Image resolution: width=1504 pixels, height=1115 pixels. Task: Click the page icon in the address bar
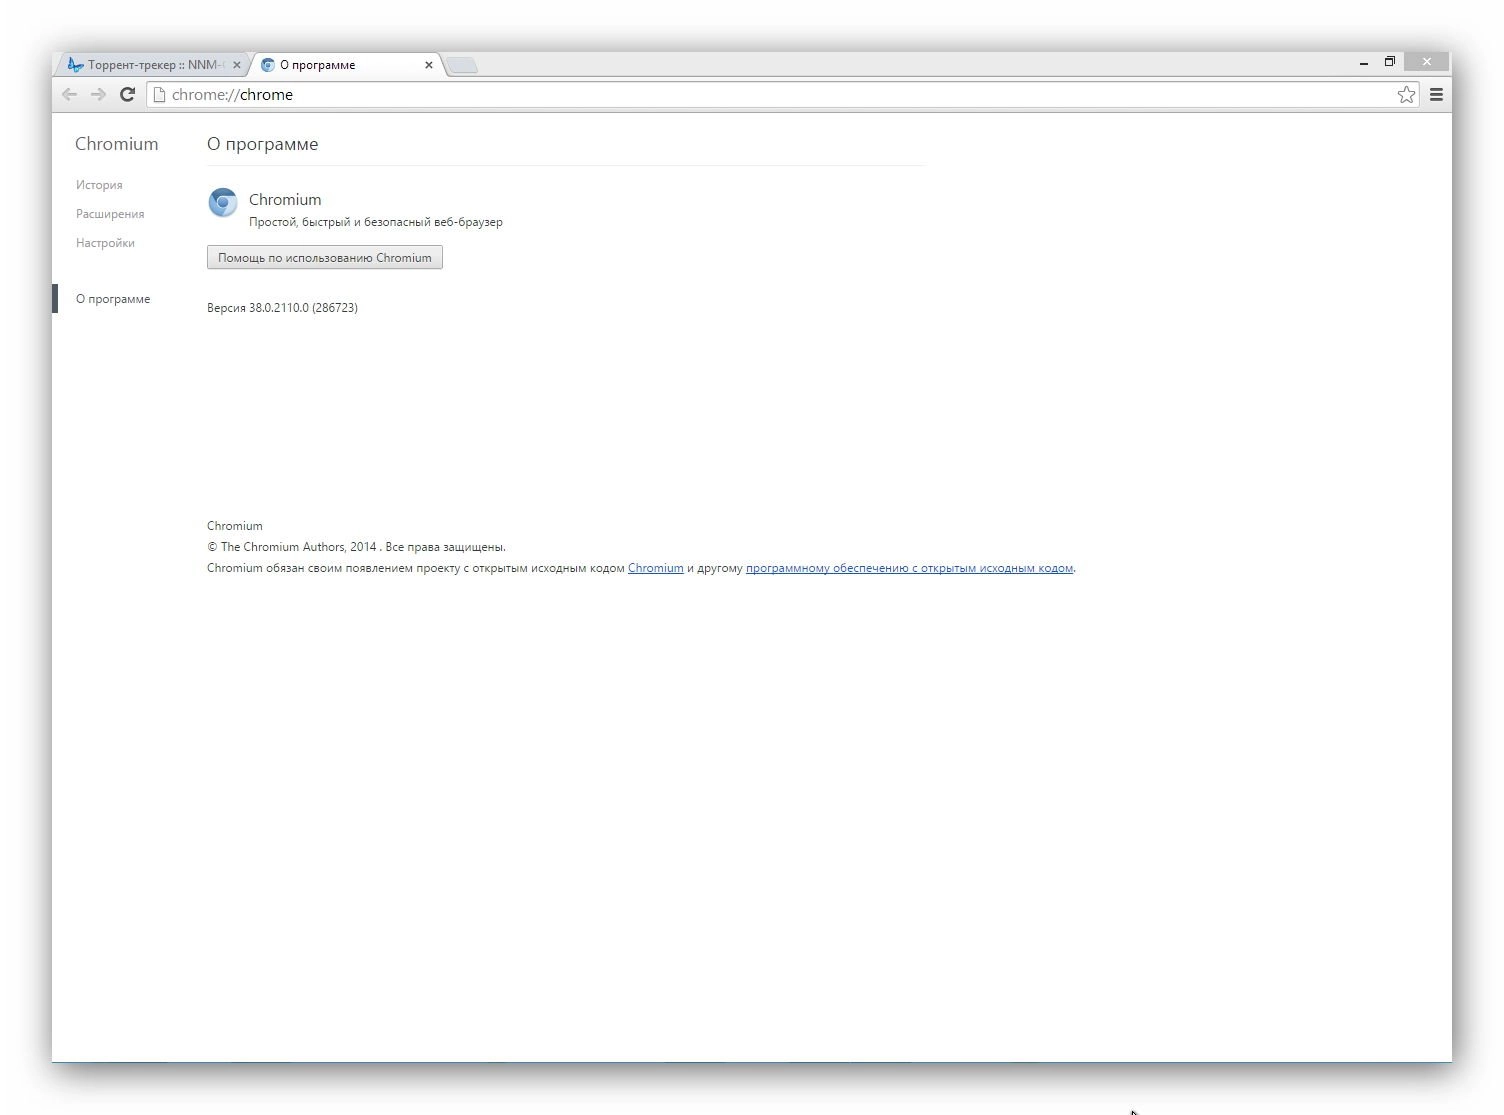[x=159, y=94]
